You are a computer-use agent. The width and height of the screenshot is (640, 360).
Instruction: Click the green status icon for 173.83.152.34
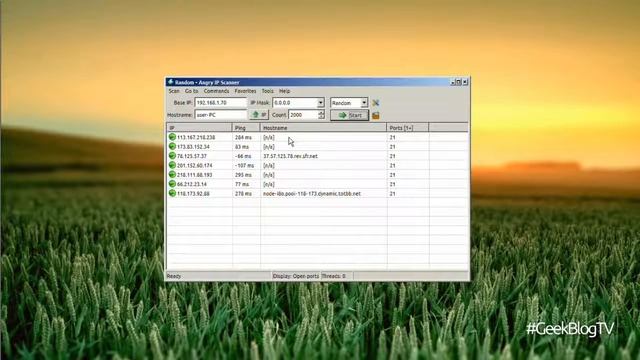coord(172,147)
